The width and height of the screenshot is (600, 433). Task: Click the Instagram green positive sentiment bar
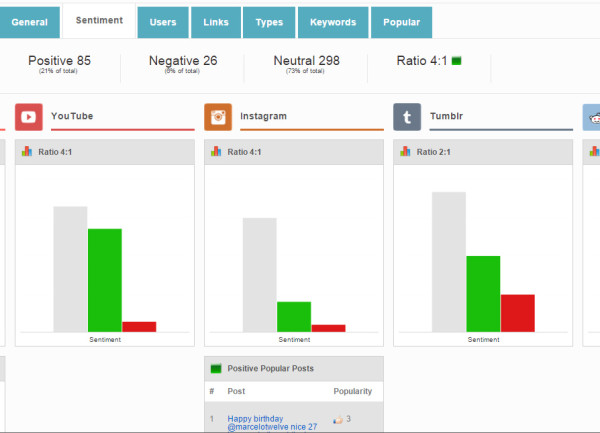pyautogui.click(x=294, y=317)
